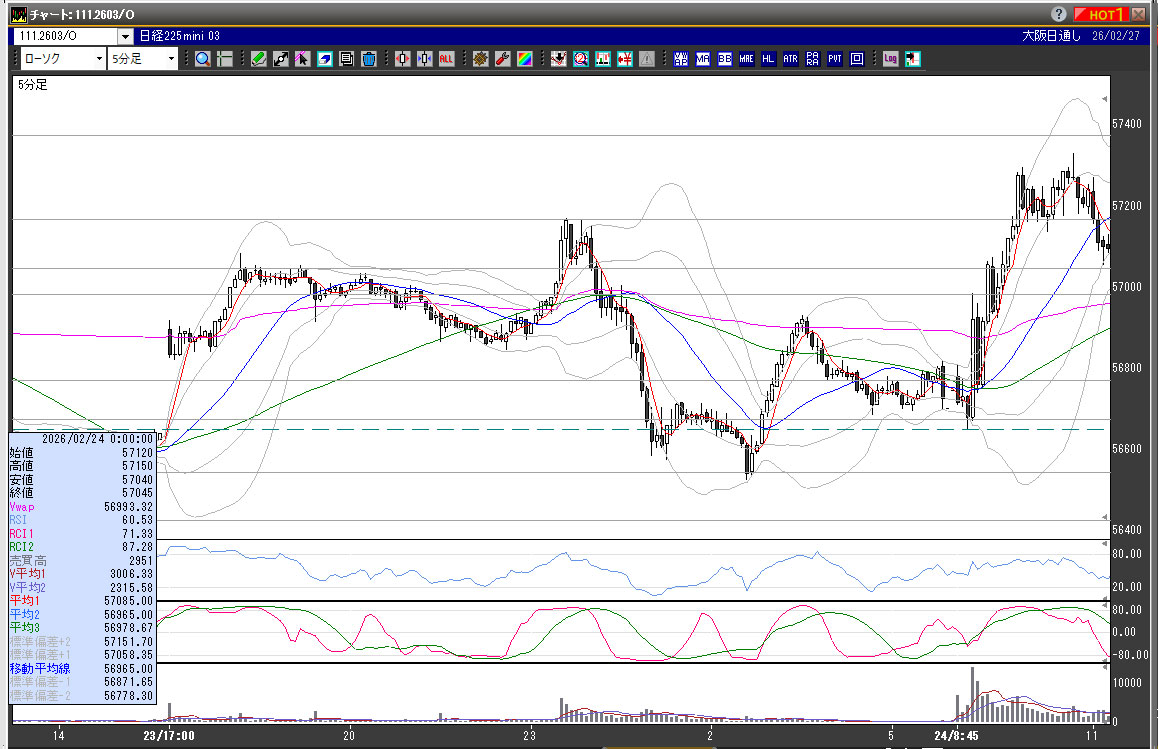
Task: Click the trash bin delete icon
Action: pyautogui.click(x=369, y=59)
